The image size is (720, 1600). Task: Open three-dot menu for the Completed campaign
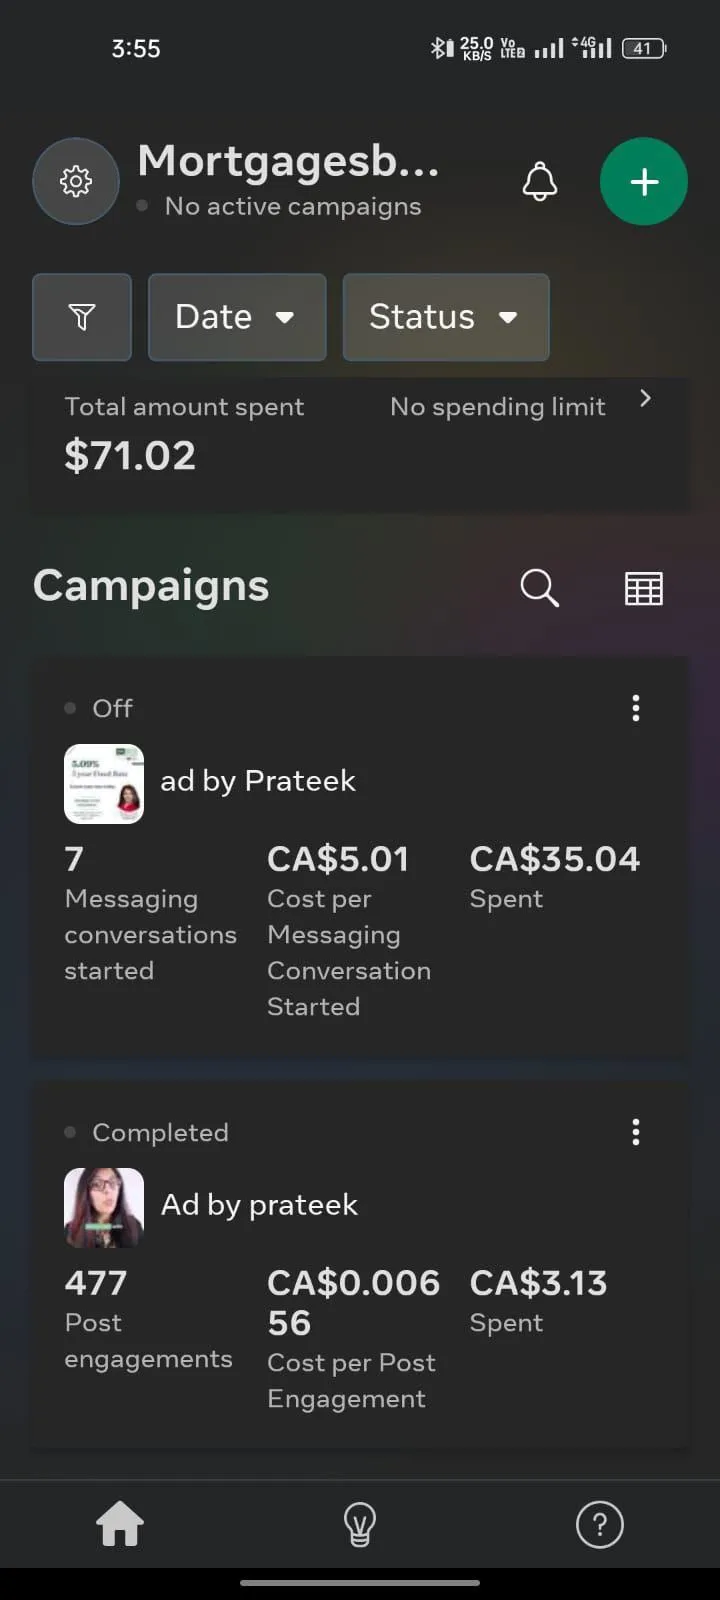(636, 1132)
